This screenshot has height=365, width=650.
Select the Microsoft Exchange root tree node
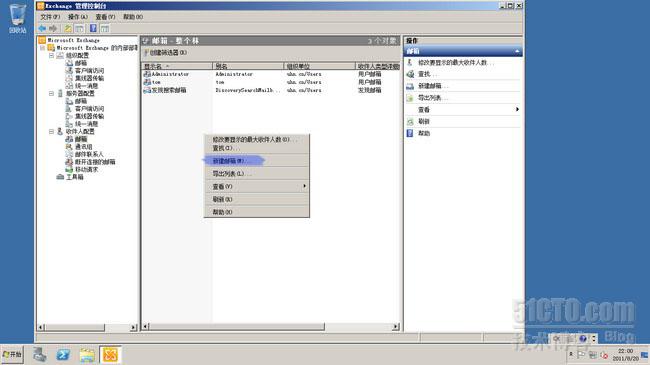[x=73, y=40]
